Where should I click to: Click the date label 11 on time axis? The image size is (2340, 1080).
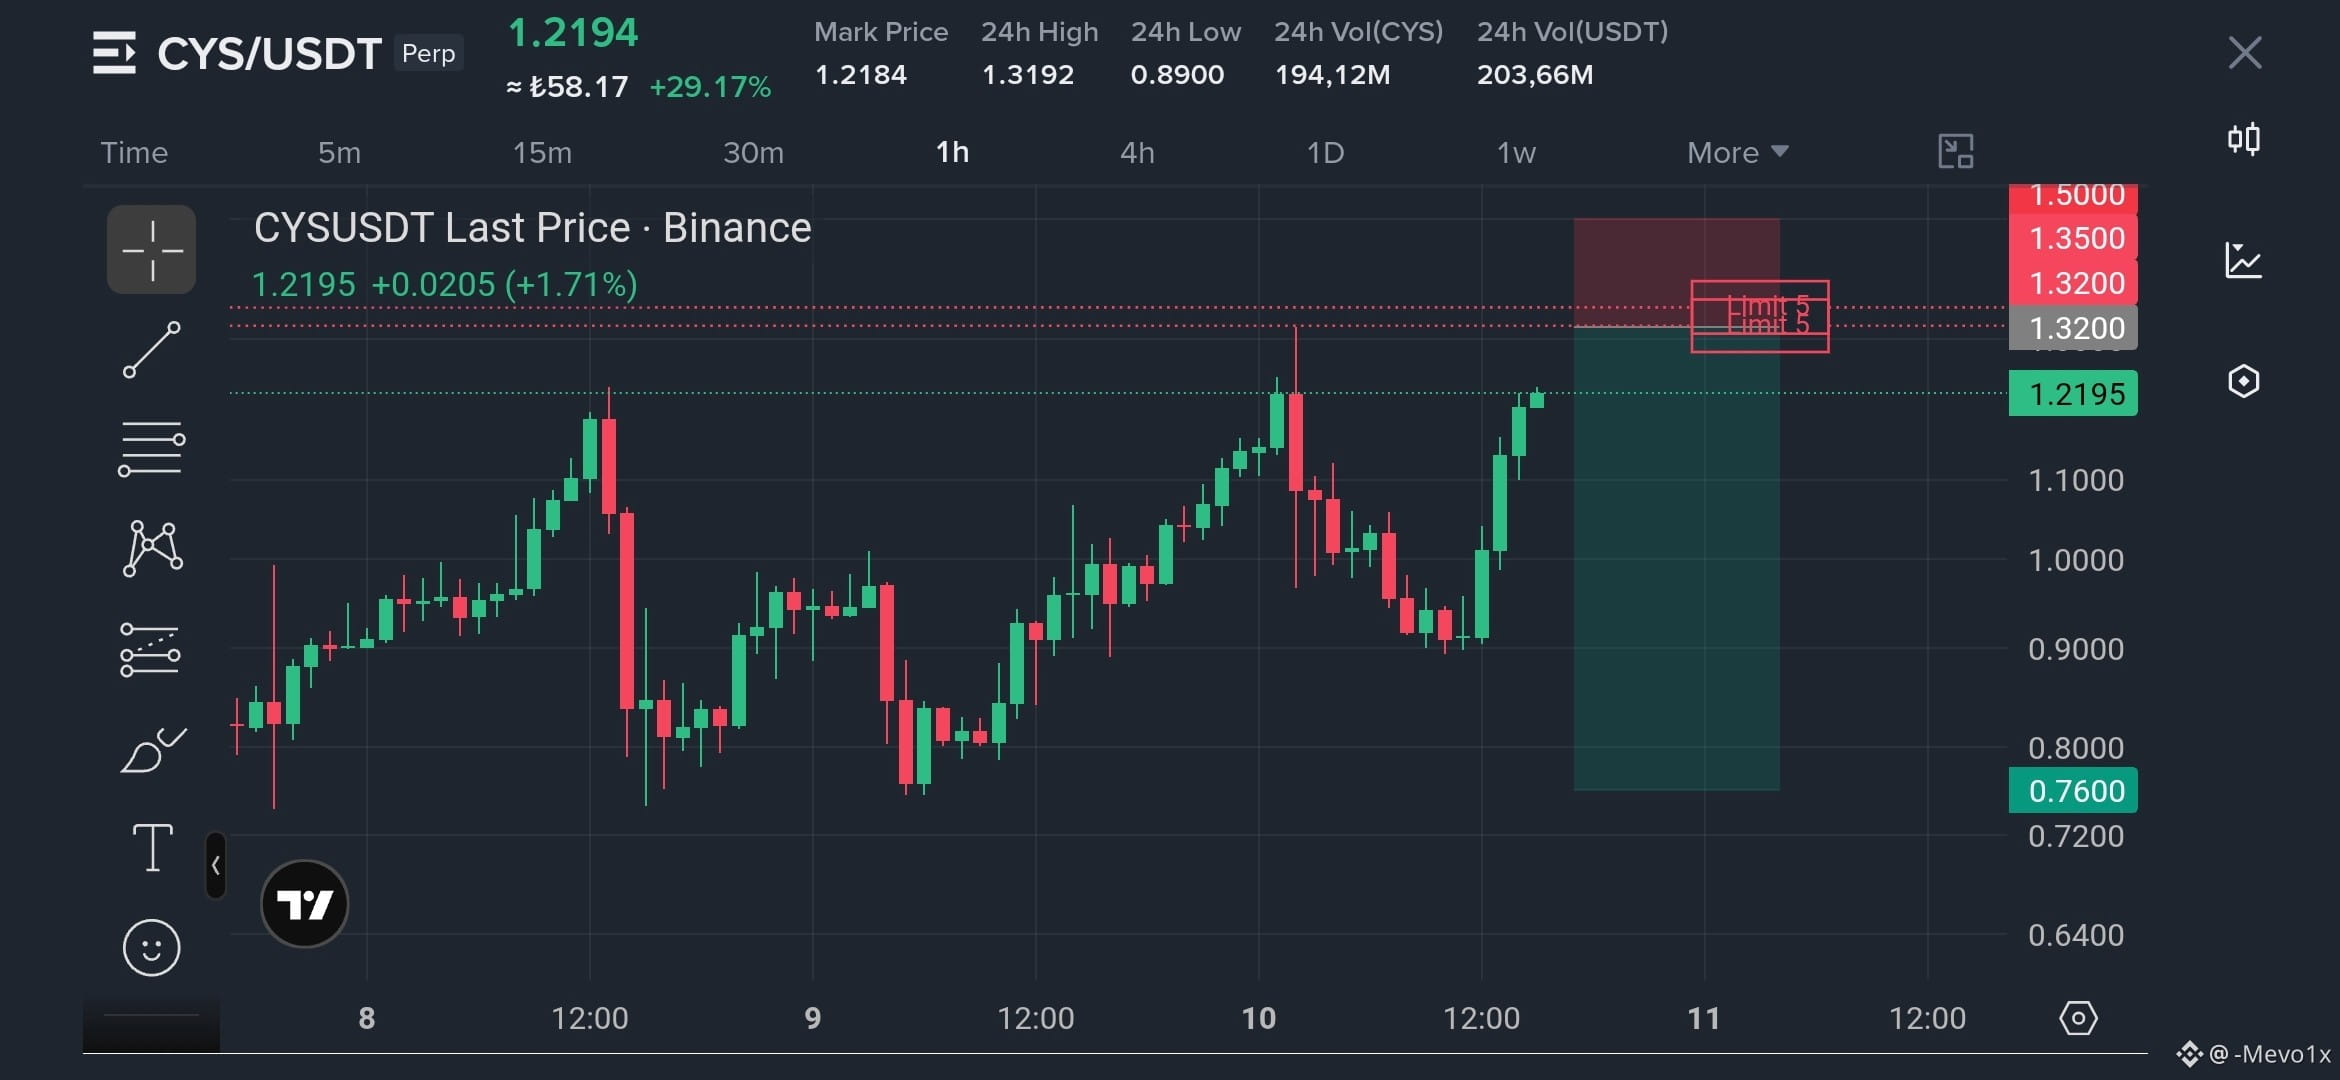click(x=1703, y=1018)
